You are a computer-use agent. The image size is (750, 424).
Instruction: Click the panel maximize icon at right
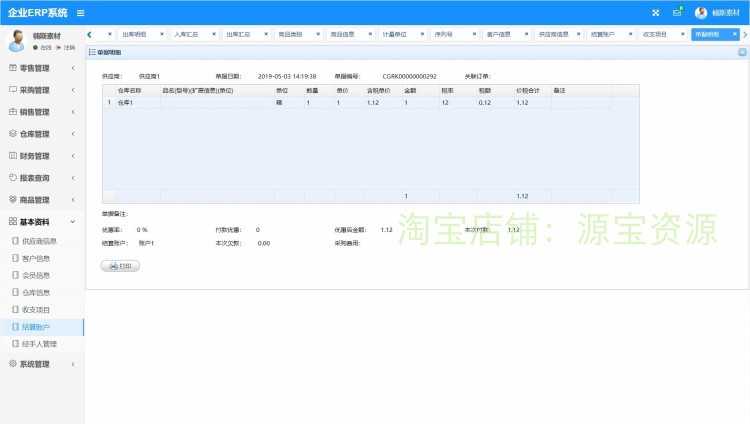[x=742, y=52]
